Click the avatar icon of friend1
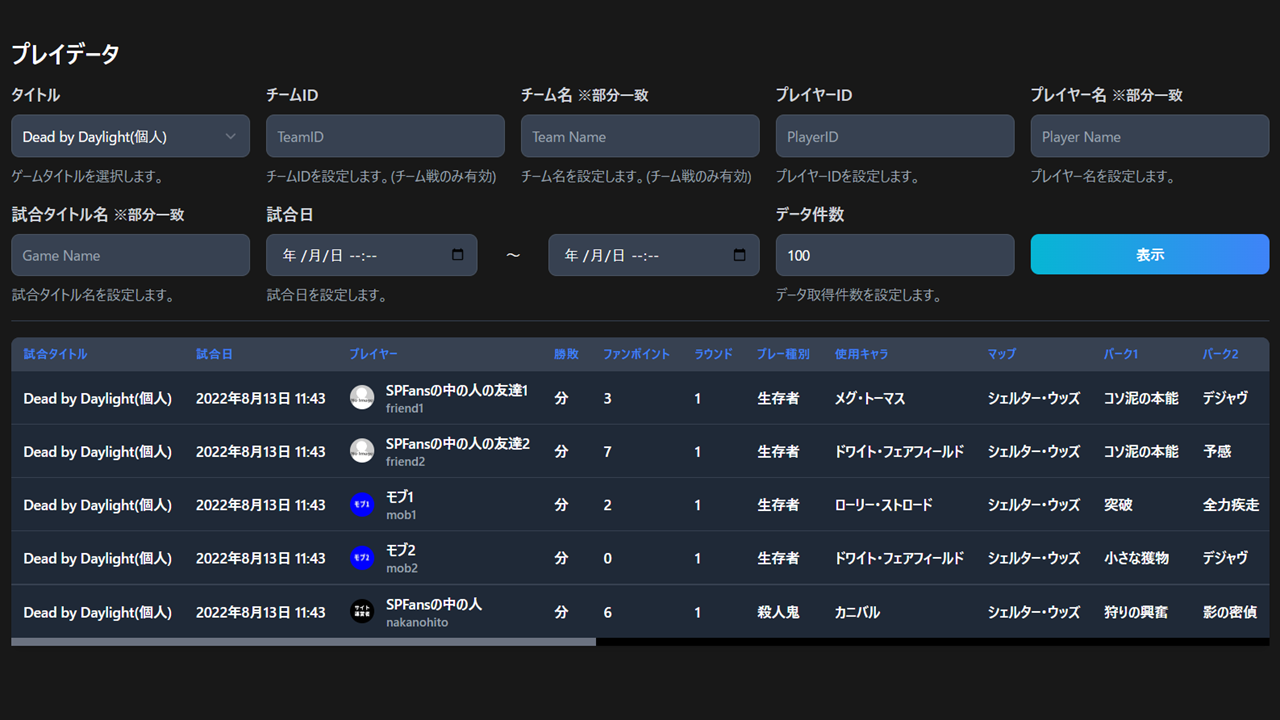Screen dimensions: 1280x720 361,398
